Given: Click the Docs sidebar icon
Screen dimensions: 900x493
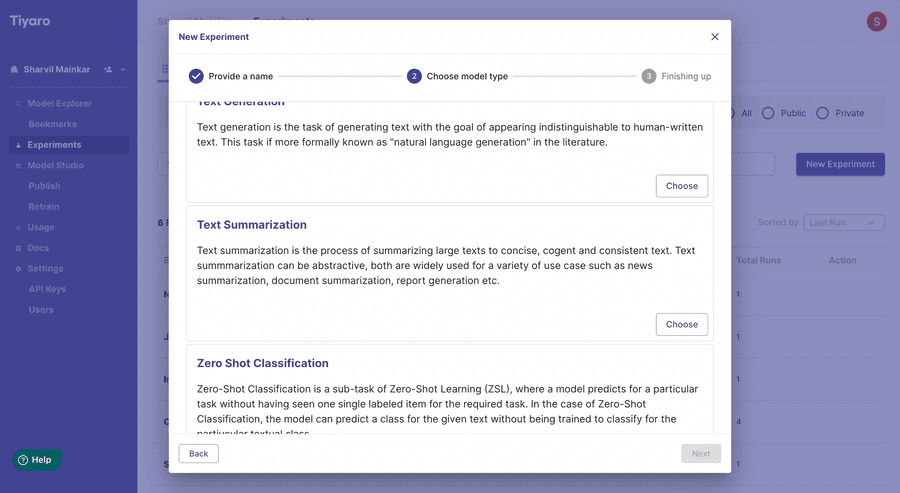Looking at the screenshot, I should [18, 248].
